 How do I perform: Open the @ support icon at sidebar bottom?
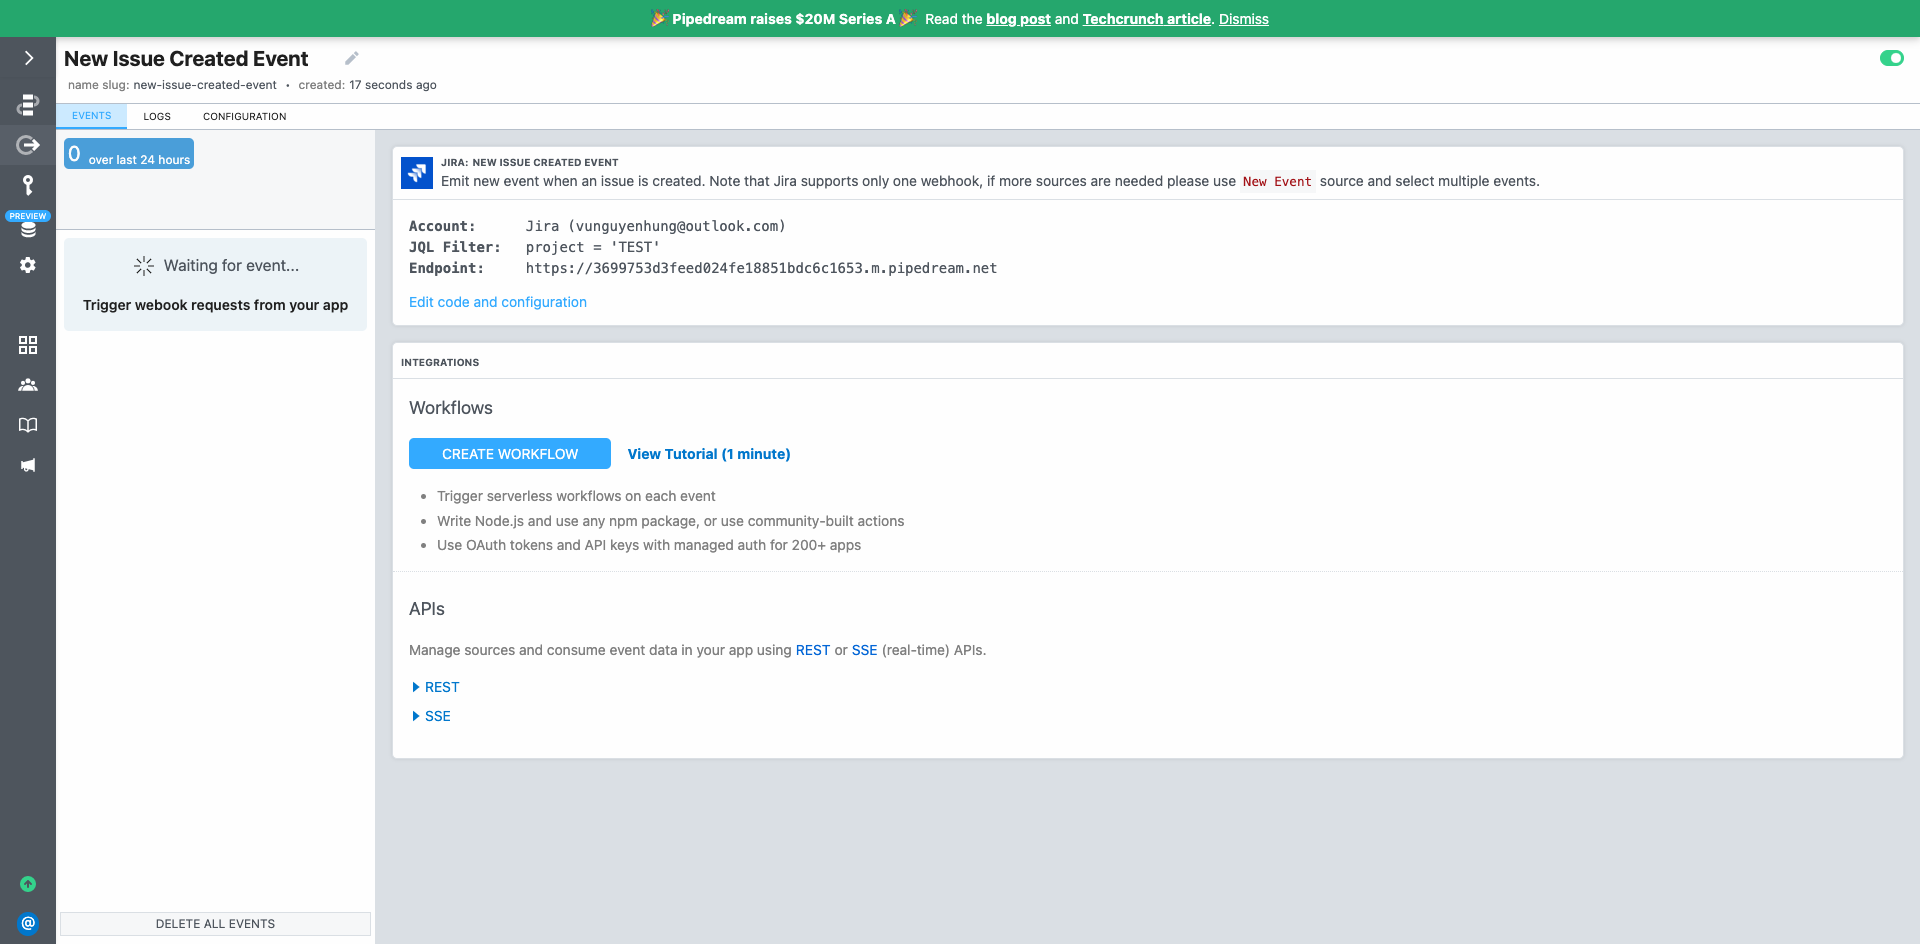pyautogui.click(x=28, y=922)
